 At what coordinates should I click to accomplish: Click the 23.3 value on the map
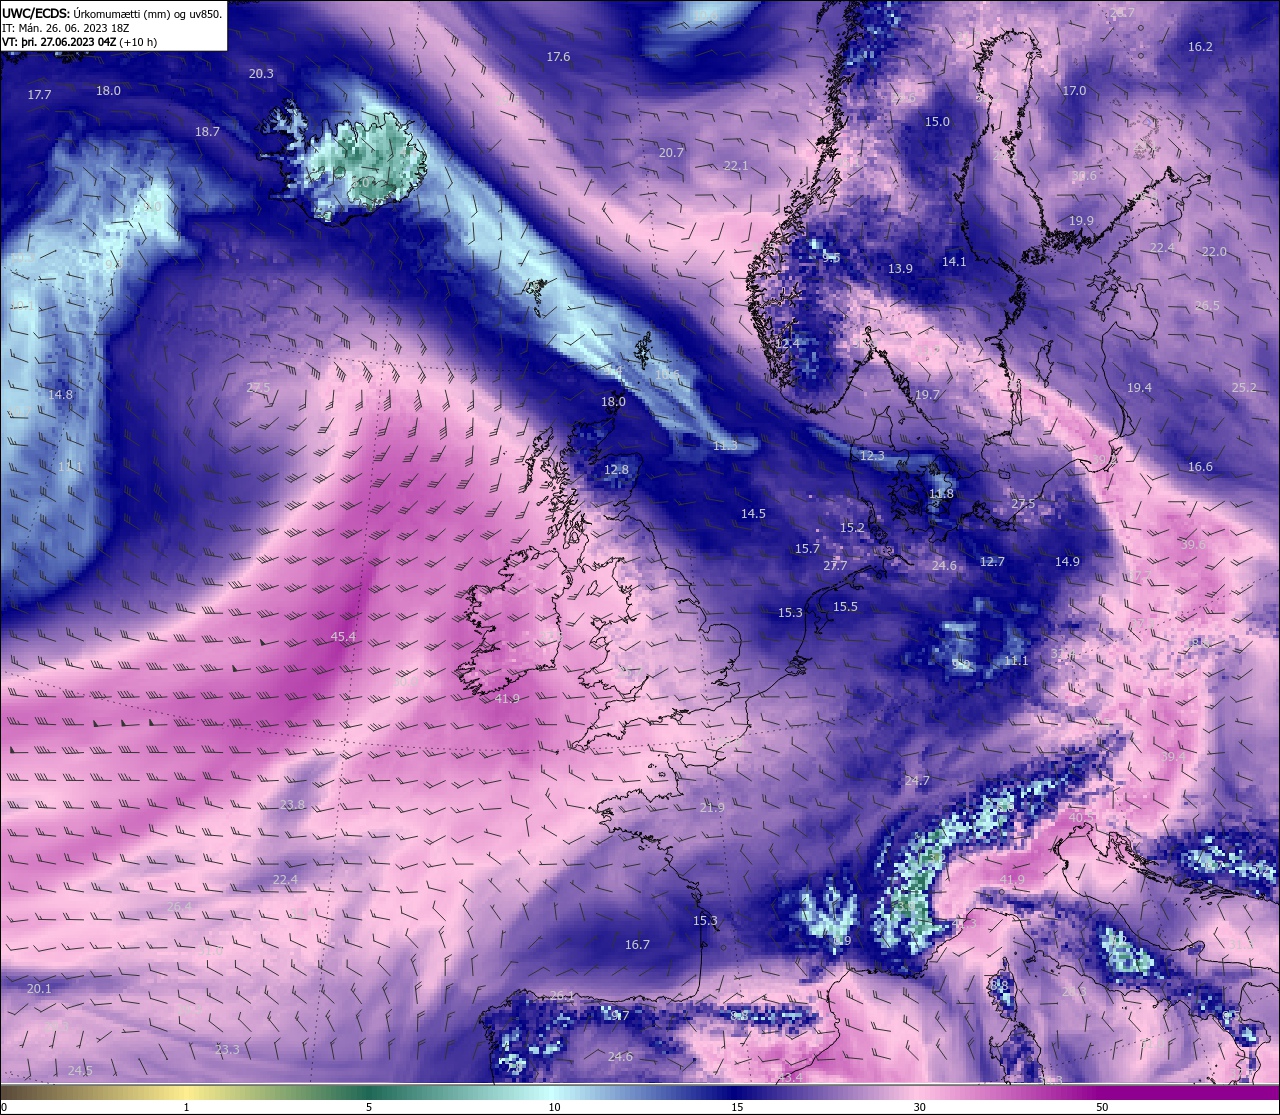pyautogui.click(x=227, y=1050)
